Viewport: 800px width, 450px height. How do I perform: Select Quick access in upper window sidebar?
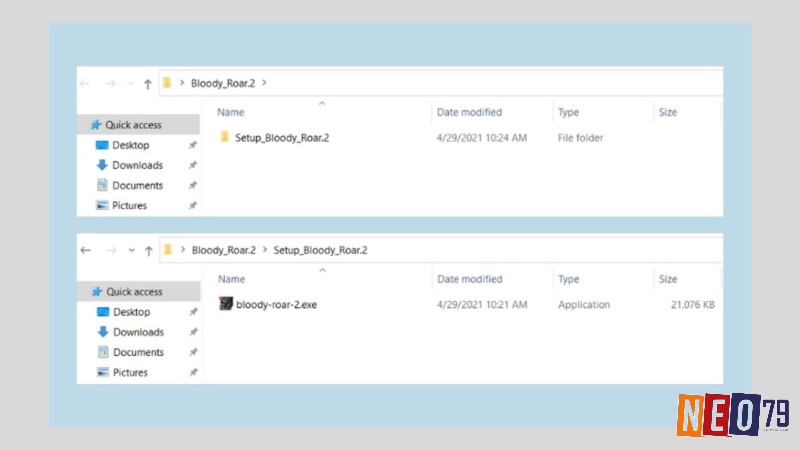[x=138, y=124]
